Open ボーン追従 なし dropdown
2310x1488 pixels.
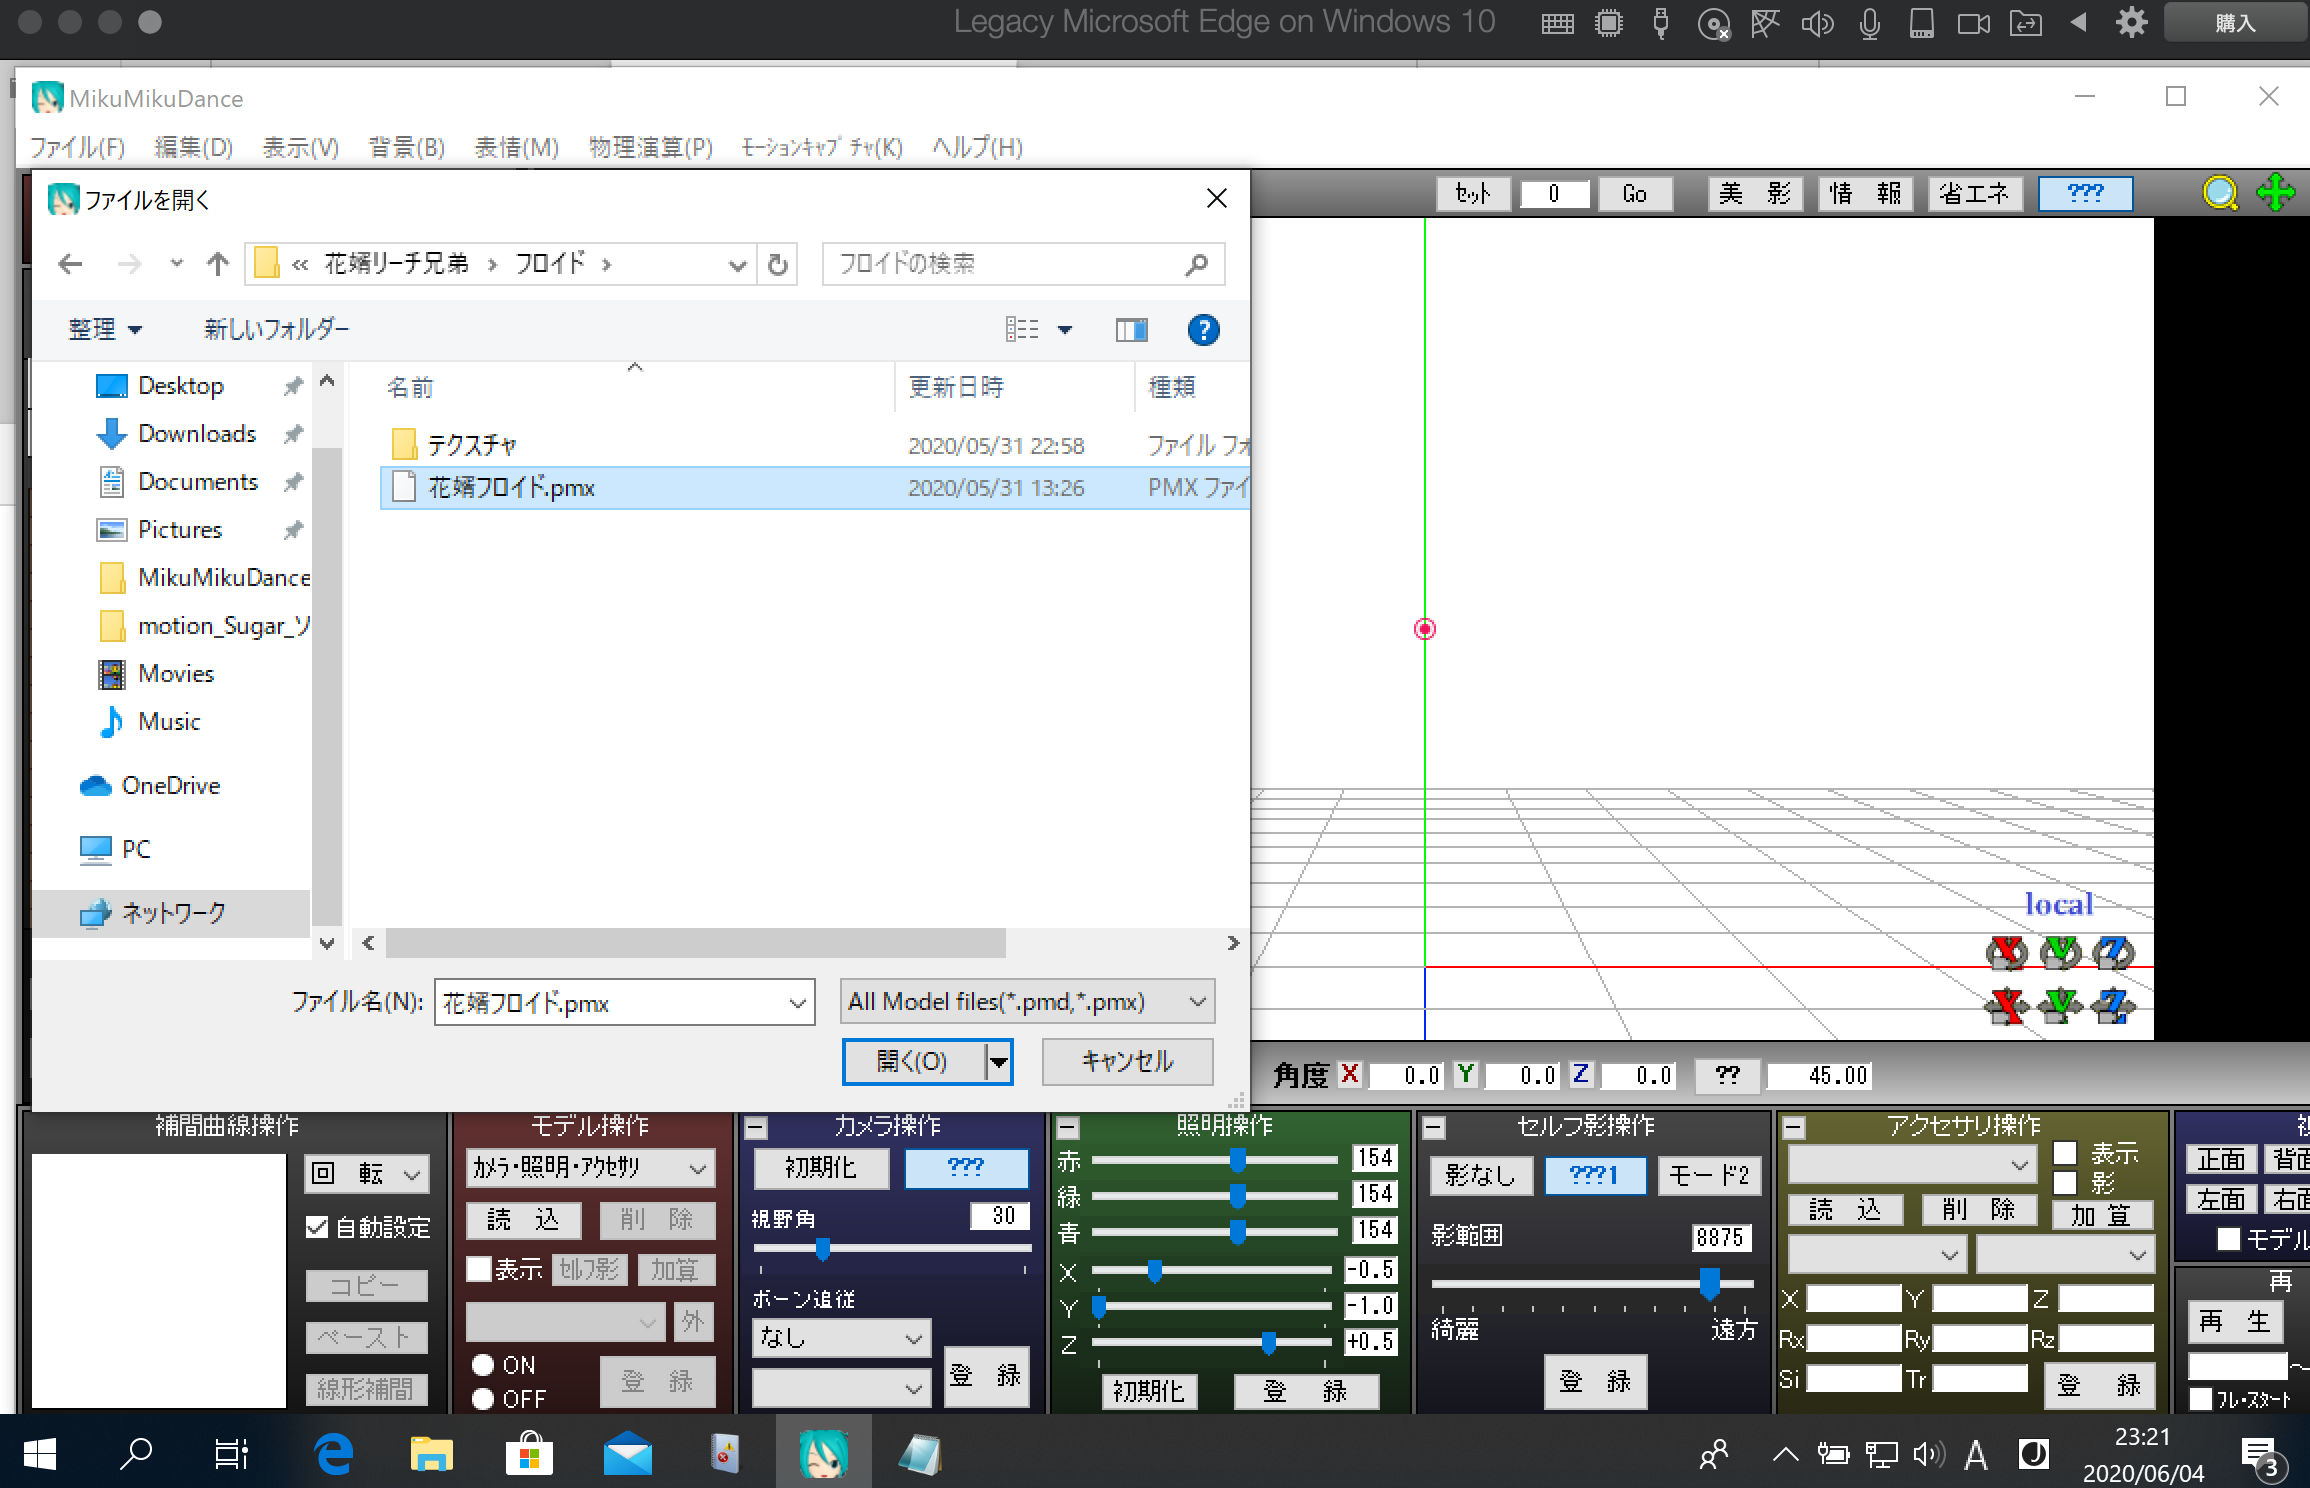point(841,1337)
